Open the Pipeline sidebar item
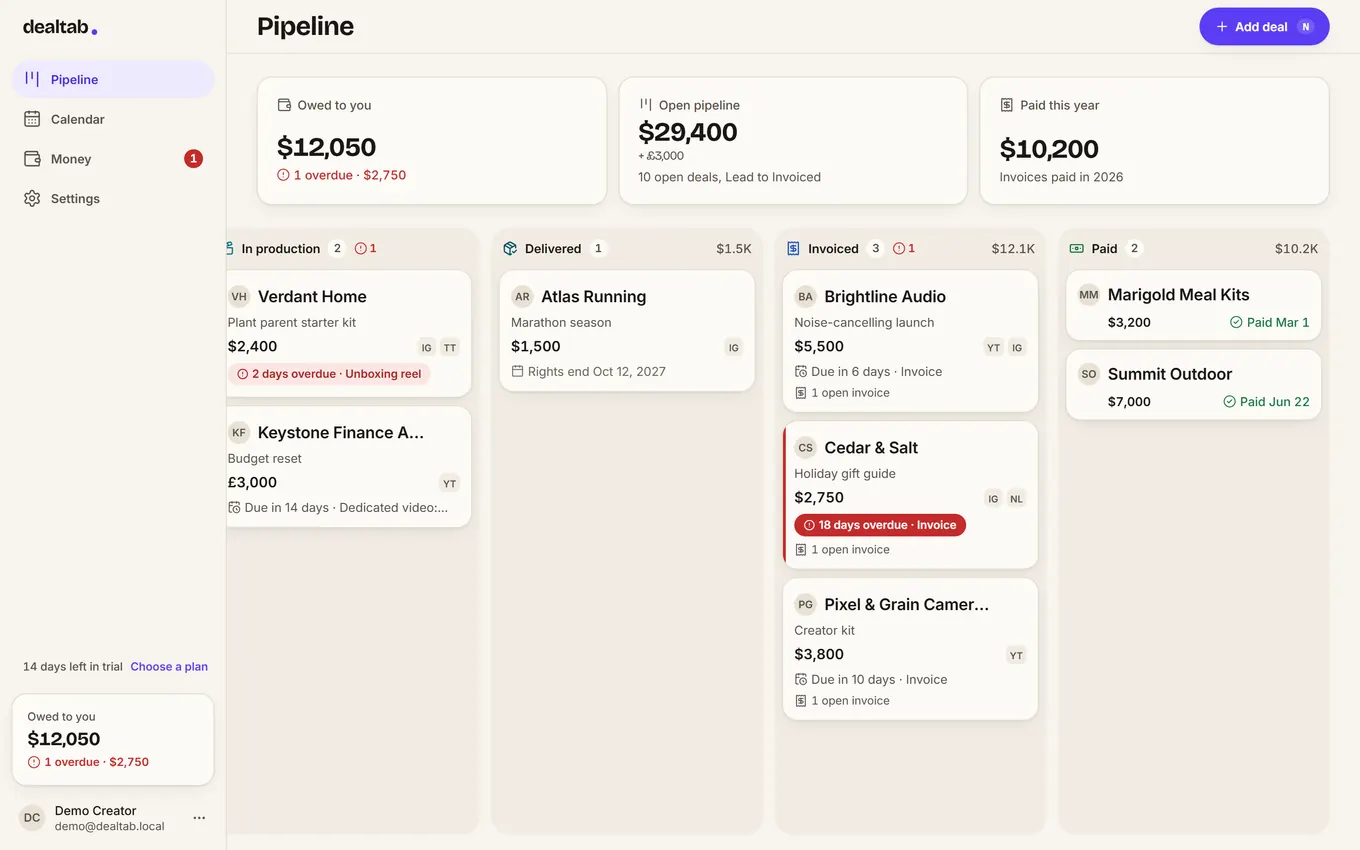1360x850 pixels. point(113,79)
